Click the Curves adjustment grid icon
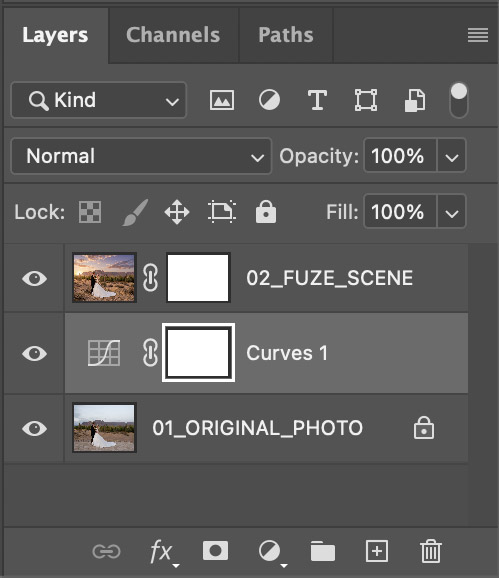Image resolution: width=499 pixels, height=578 pixels. coord(104,353)
